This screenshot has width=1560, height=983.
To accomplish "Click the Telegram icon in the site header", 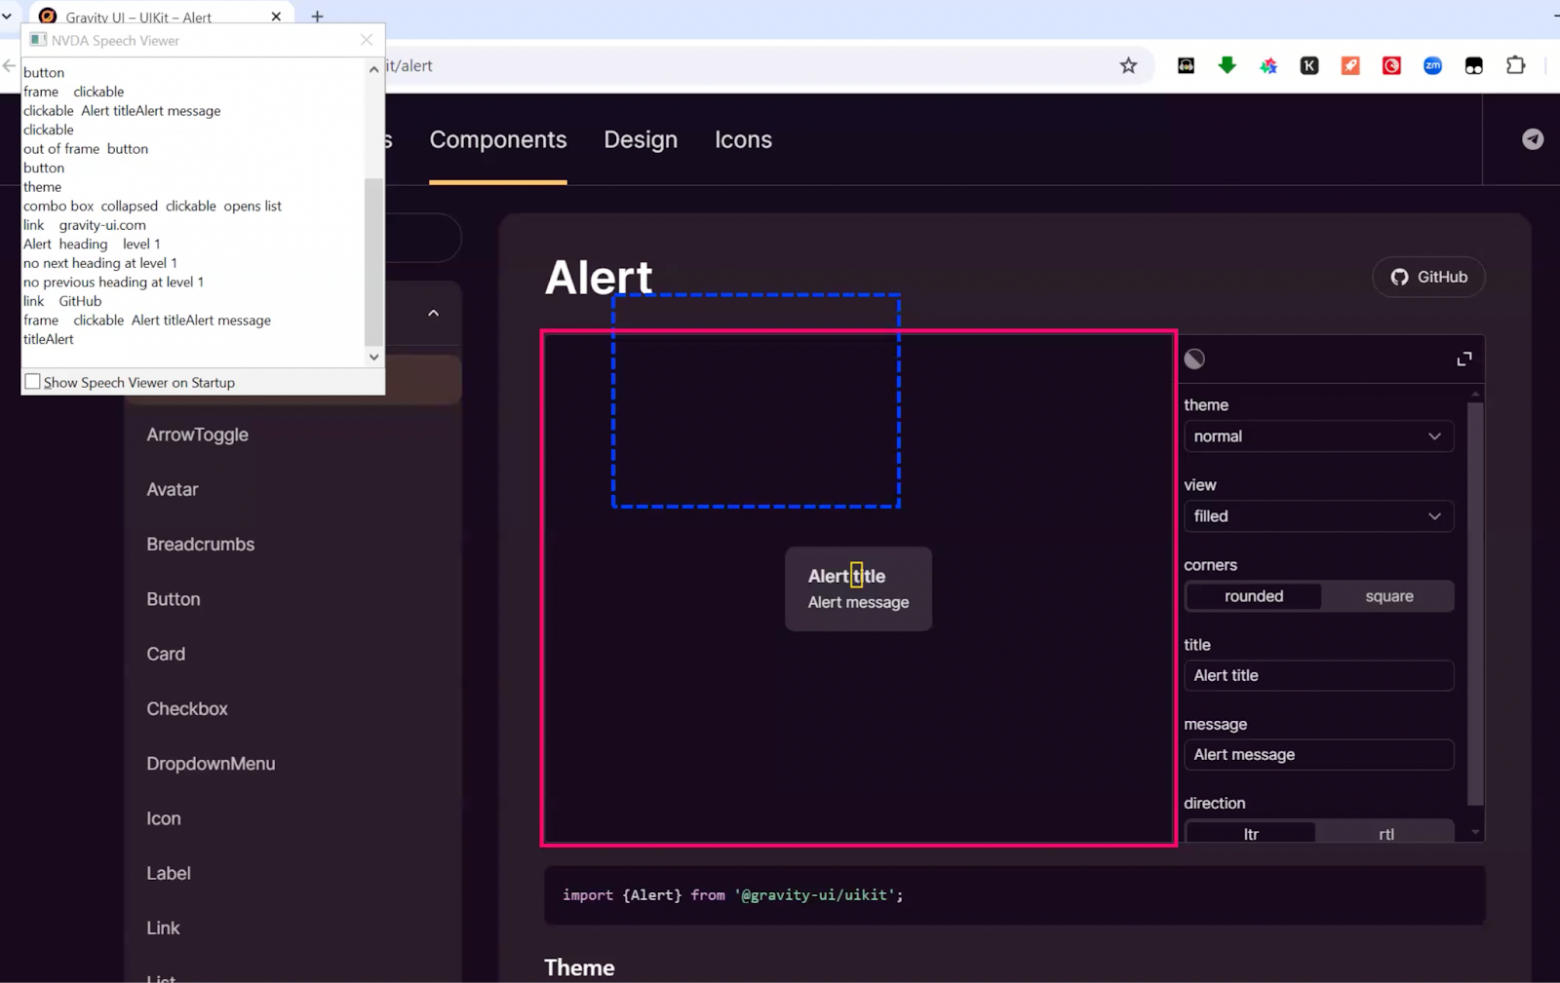I will tap(1532, 139).
